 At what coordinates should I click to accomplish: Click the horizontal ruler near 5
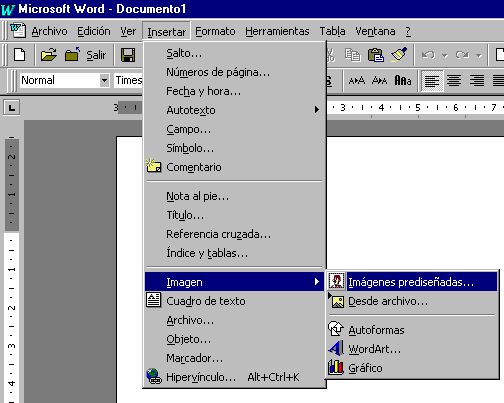tap(418, 108)
